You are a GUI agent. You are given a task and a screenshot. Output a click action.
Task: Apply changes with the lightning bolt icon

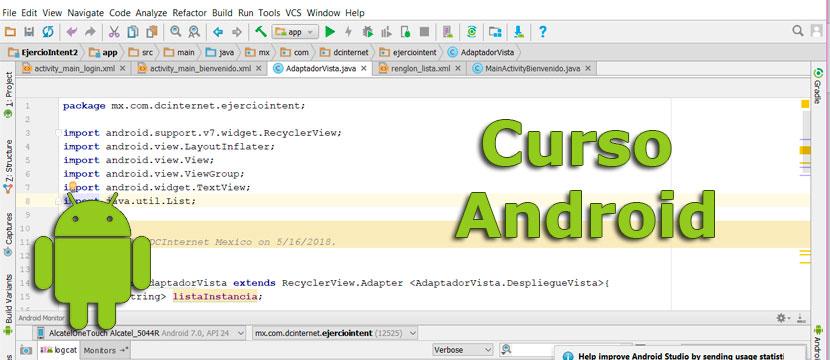pyautogui.click(x=348, y=32)
